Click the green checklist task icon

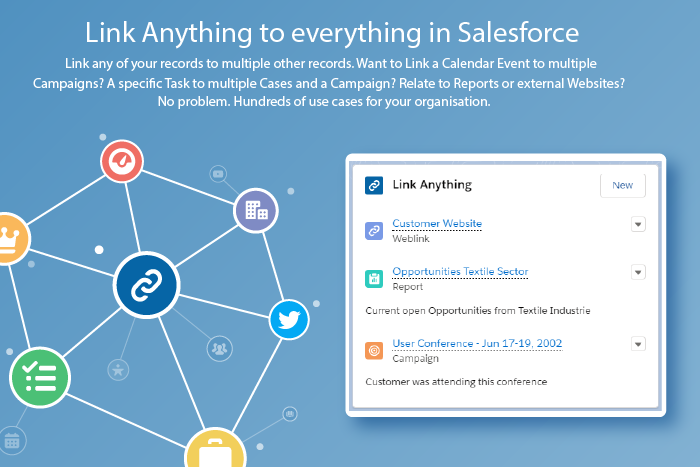click(40, 378)
